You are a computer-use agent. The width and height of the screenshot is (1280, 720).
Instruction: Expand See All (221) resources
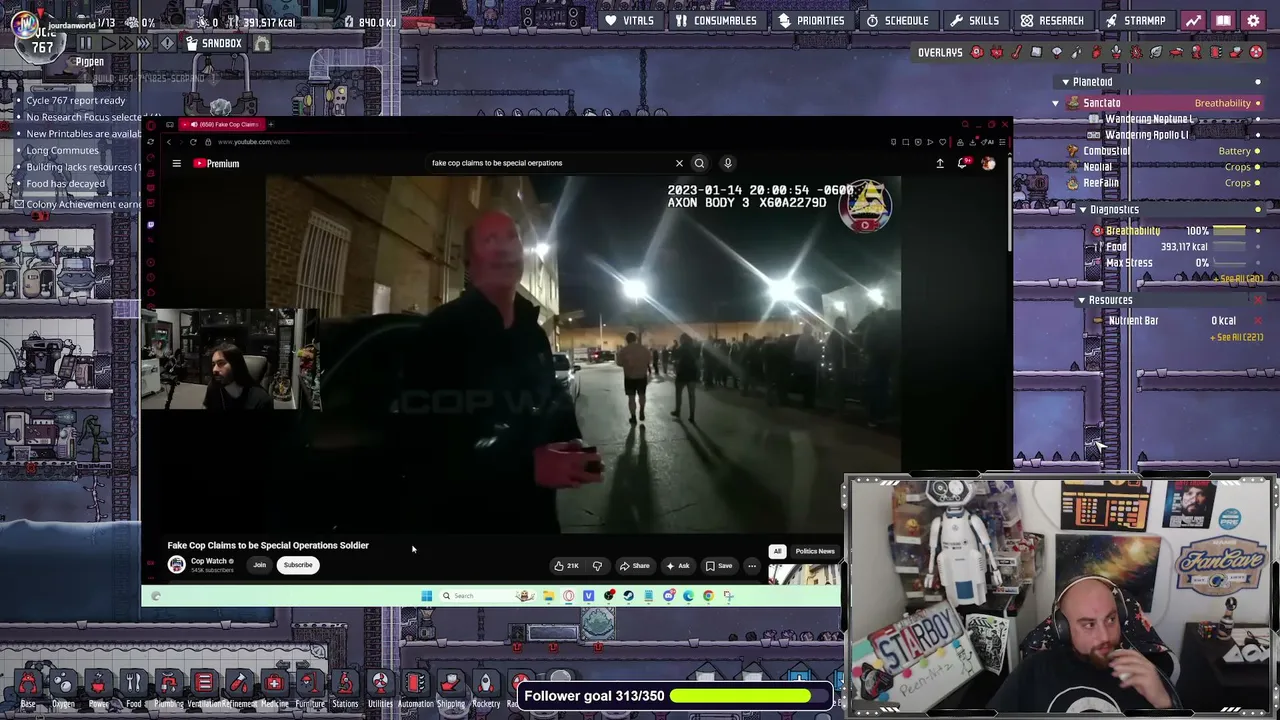click(1237, 337)
